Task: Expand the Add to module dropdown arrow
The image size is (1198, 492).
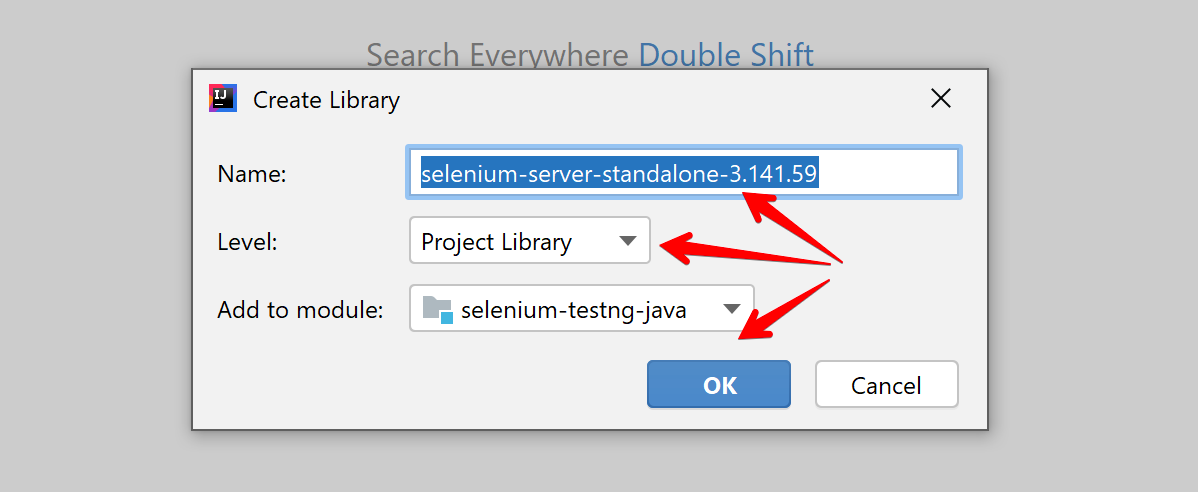Action: pyautogui.click(x=731, y=309)
